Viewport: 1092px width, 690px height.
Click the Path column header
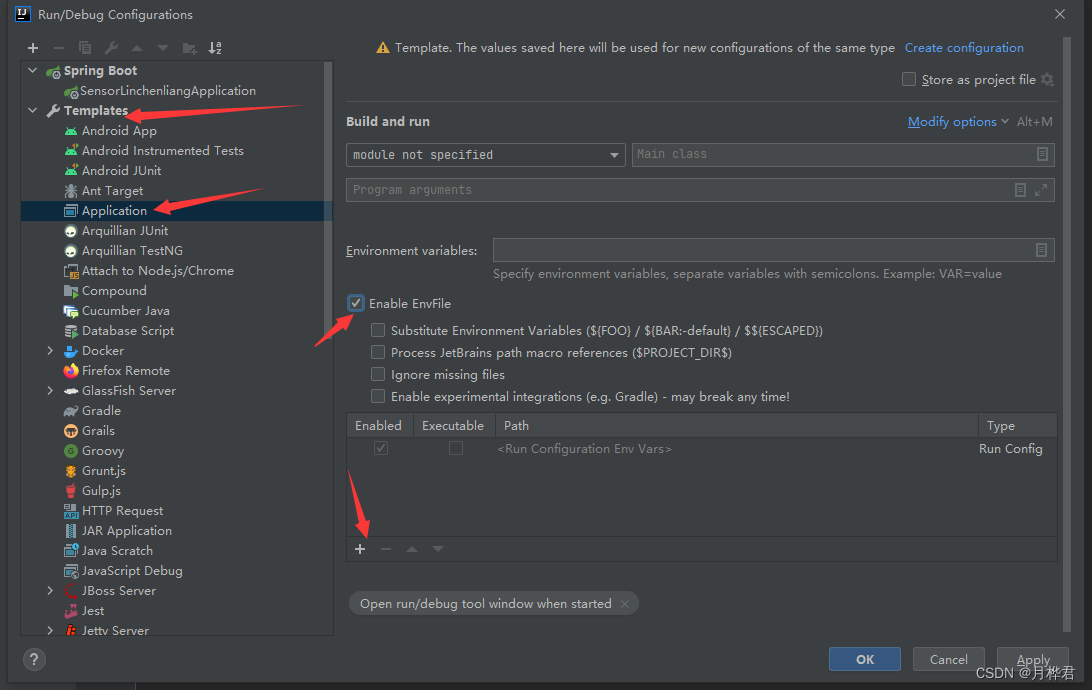pyautogui.click(x=736, y=425)
